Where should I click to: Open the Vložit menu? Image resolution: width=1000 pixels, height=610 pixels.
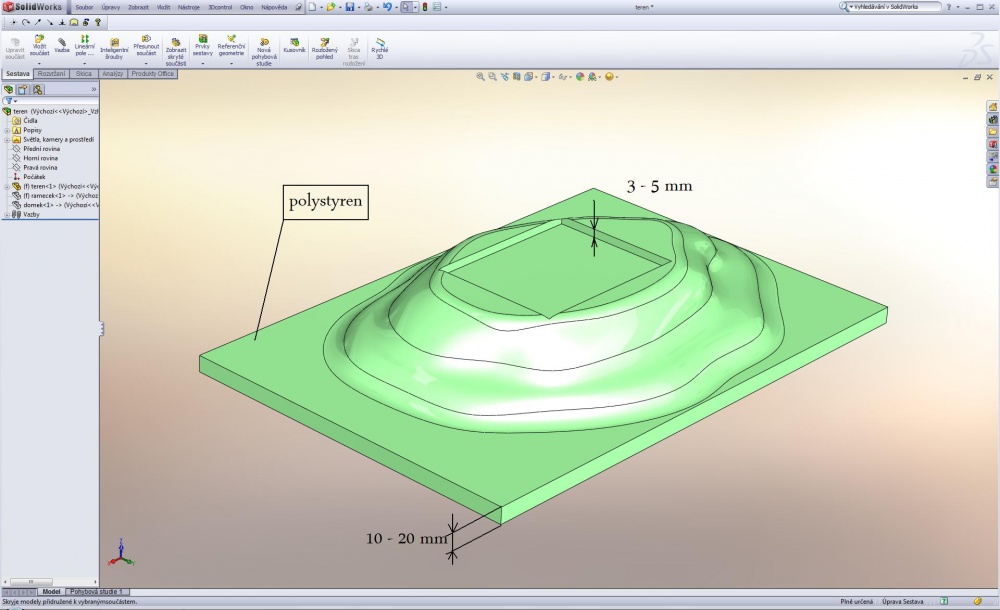pos(163,7)
